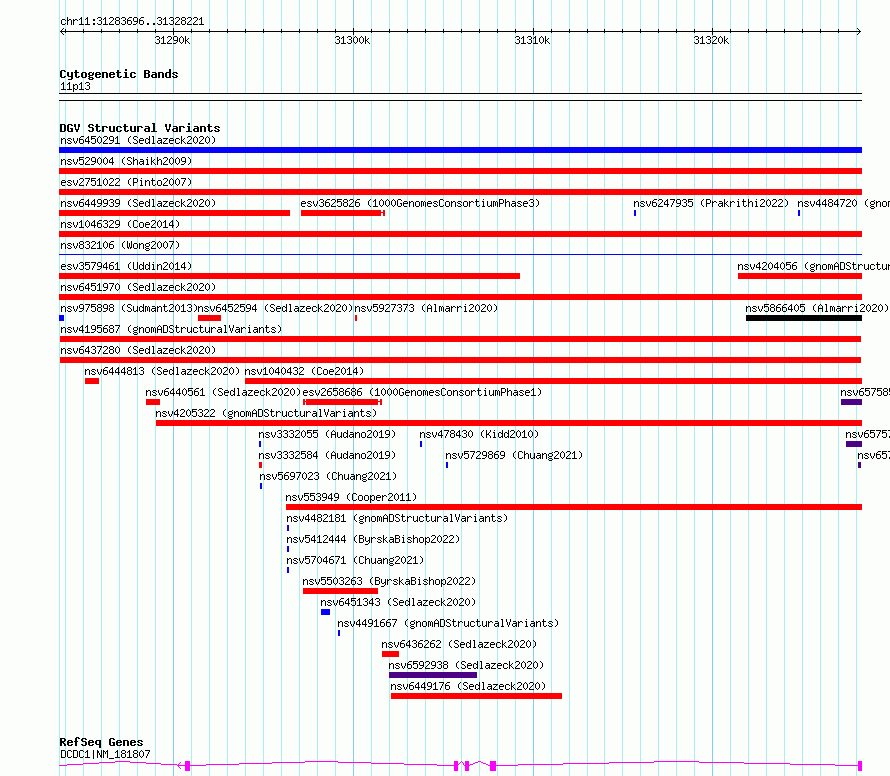The height and width of the screenshot is (776, 890).
Task: Open nsv1040432 (Coe2014) variant
Action: point(304,371)
